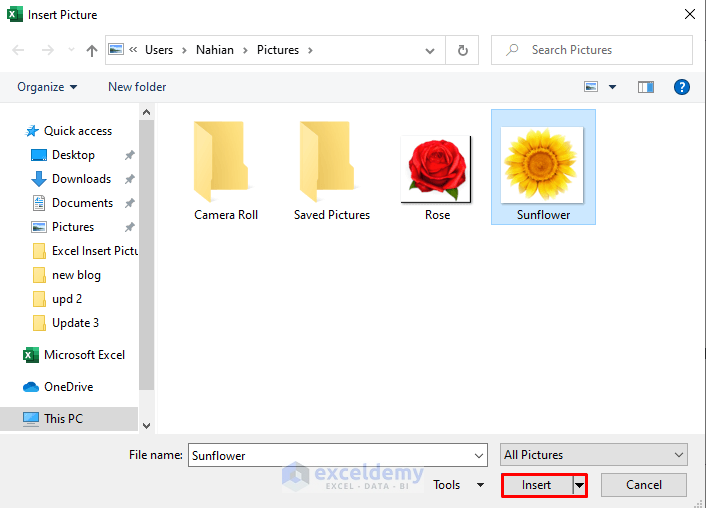This screenshot has height=508, width=706.
Task: Open the previous locations address dropdown
Action: click(430, 50)
